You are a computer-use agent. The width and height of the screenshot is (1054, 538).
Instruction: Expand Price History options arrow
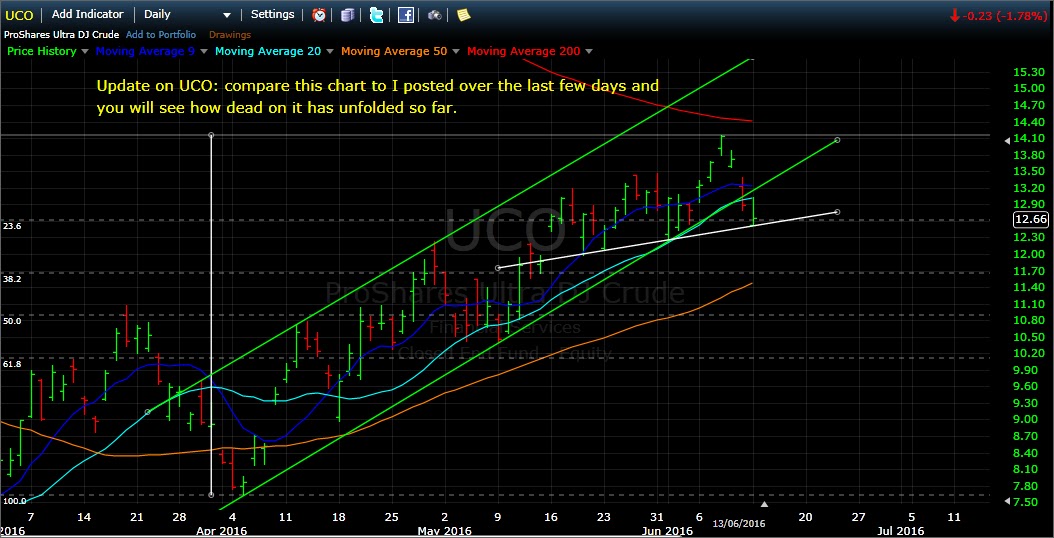[x=85, y=51]
